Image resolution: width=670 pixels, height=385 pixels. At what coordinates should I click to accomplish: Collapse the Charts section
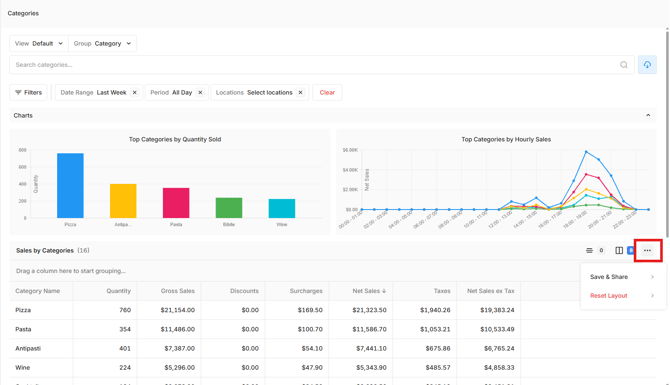648,115
